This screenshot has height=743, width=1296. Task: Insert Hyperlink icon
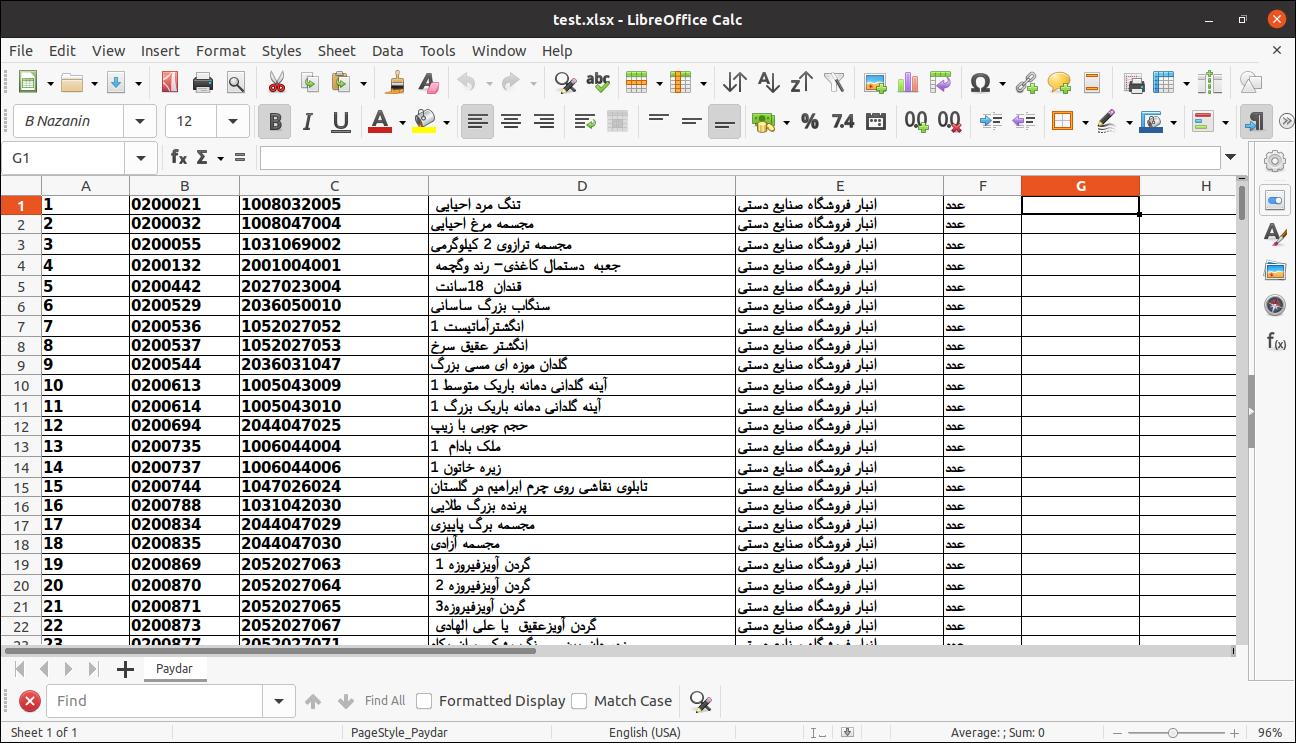coord(1026,83)
